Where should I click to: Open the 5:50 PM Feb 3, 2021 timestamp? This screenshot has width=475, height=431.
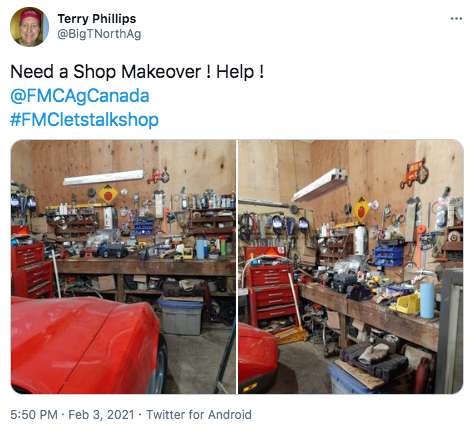point(72,415)
